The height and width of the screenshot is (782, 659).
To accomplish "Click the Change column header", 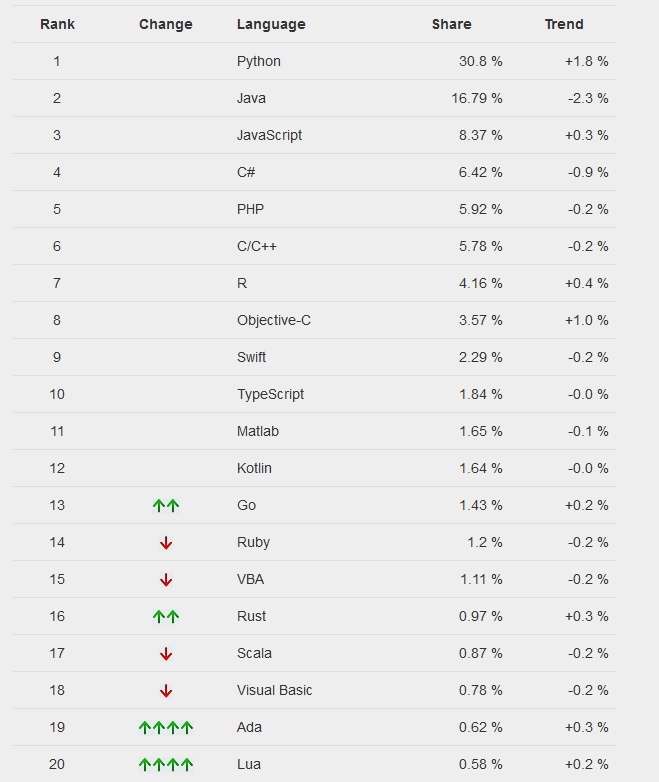I will 166,24.
